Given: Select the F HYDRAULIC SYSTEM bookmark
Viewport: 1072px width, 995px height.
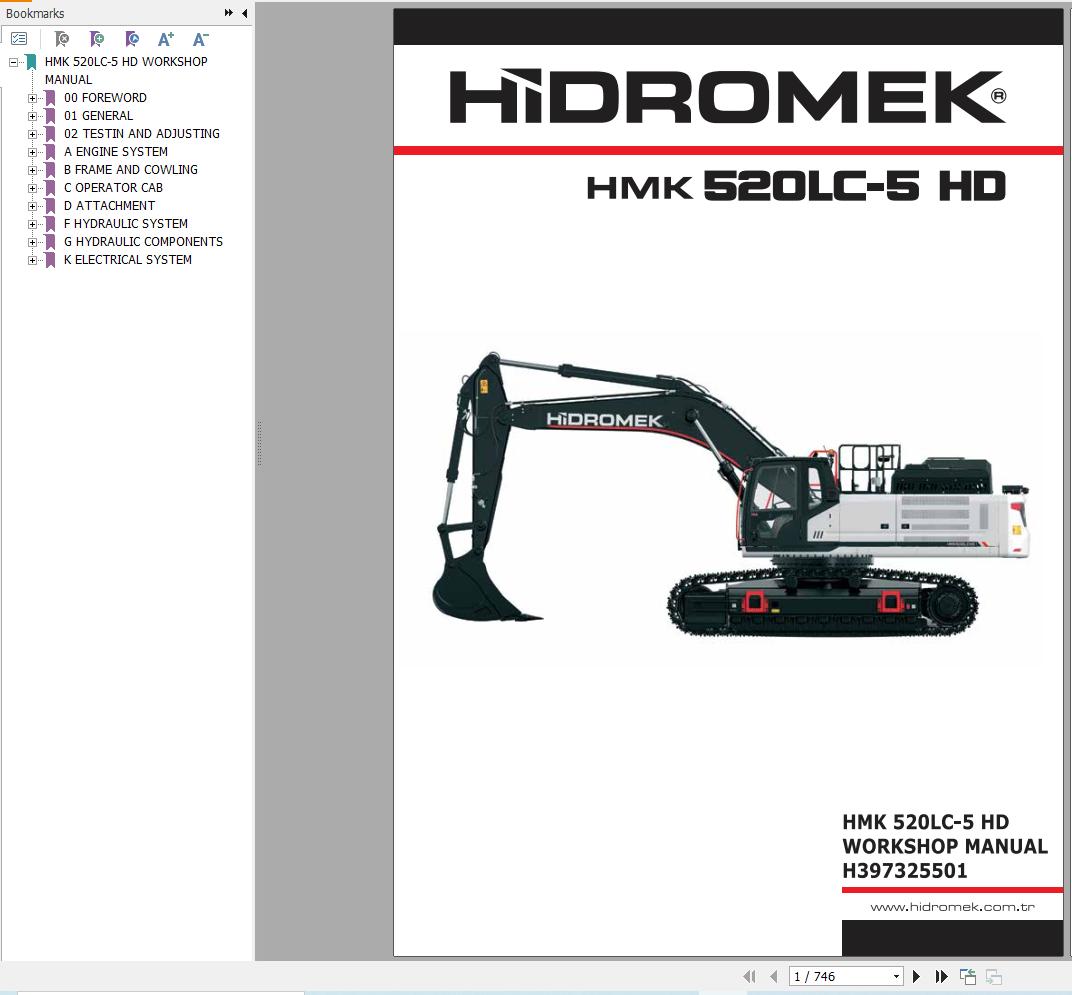Looking at the screenshot, I should tap(126, 224).
